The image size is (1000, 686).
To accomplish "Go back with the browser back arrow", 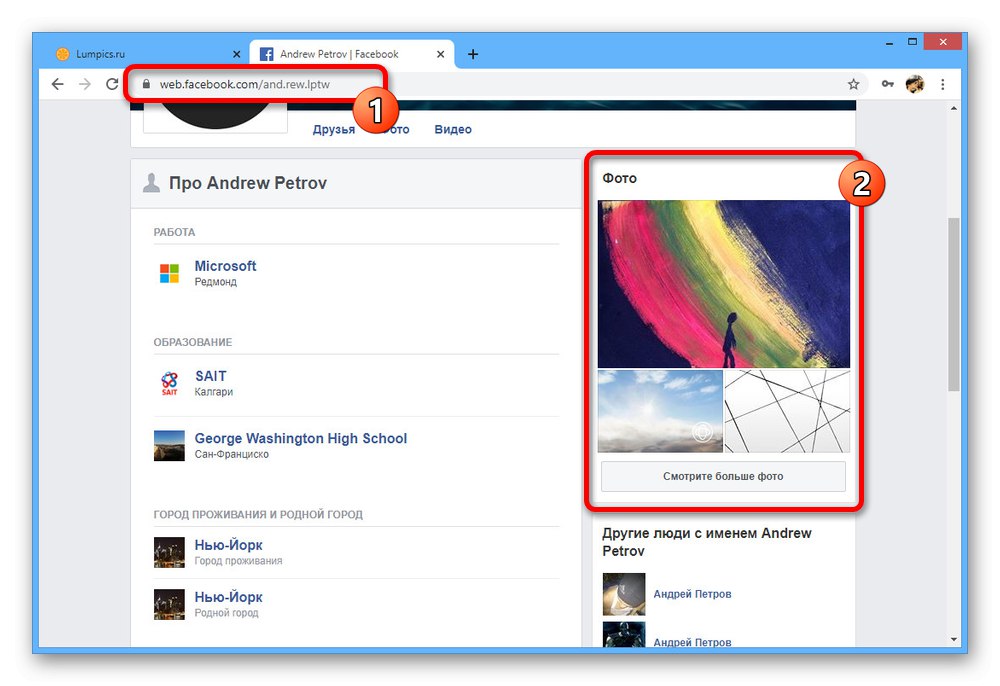I will 57,84.
